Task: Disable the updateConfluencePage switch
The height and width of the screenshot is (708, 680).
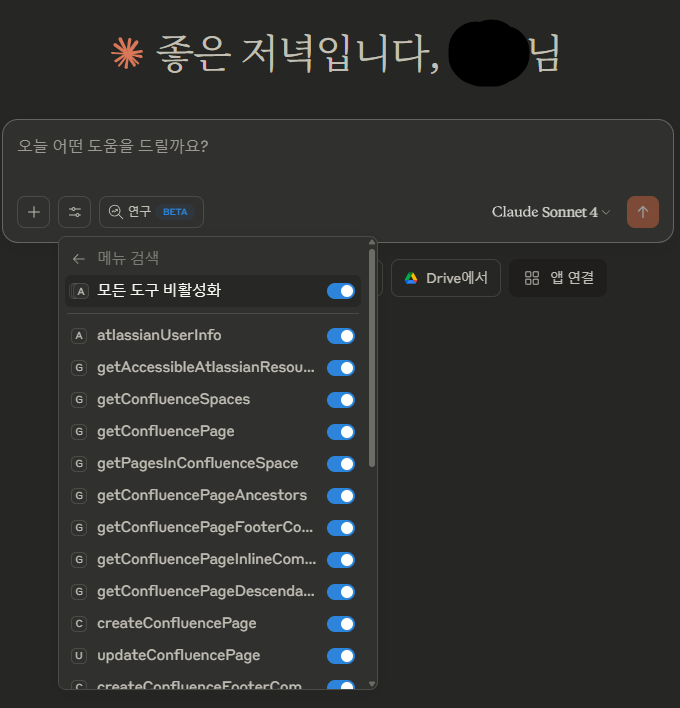Action: [x=341, y=656]
